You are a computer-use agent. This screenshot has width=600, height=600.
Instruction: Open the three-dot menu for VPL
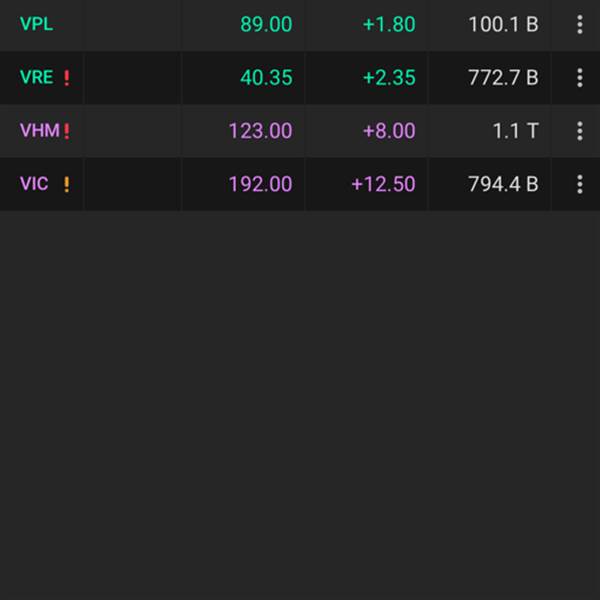[580, 24]
